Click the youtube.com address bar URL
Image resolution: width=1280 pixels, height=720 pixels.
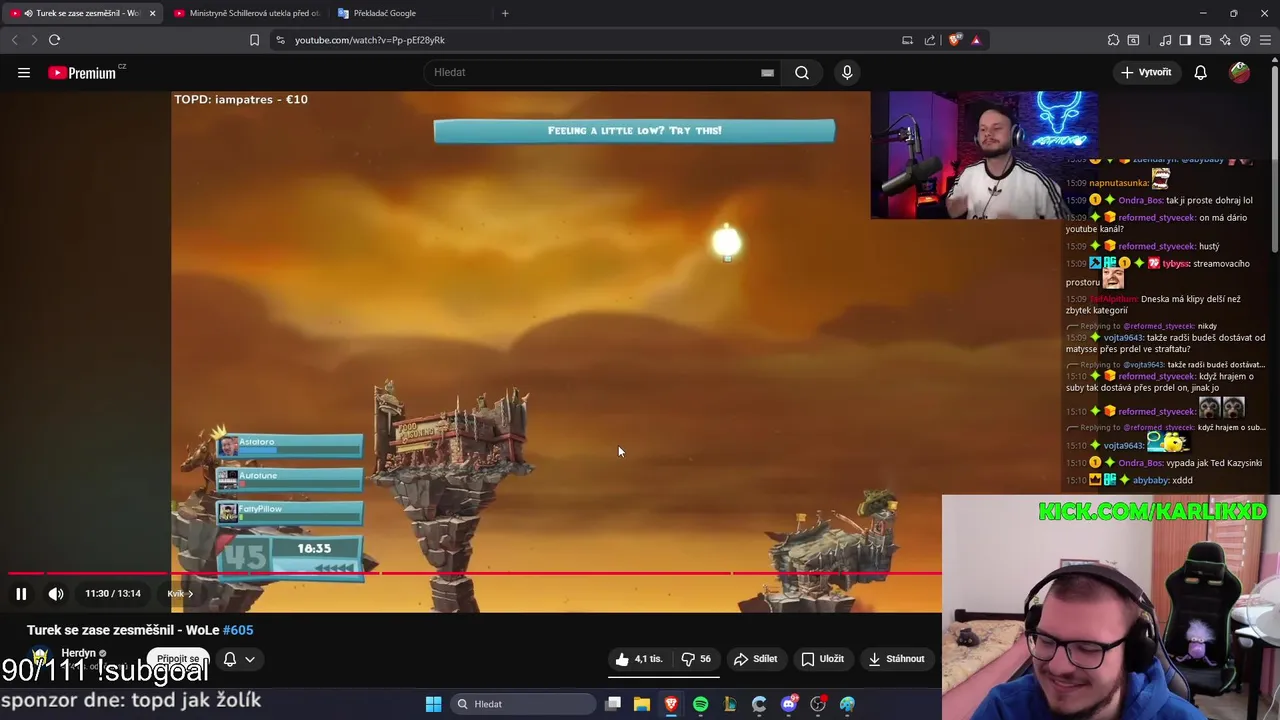coord(370,40)
